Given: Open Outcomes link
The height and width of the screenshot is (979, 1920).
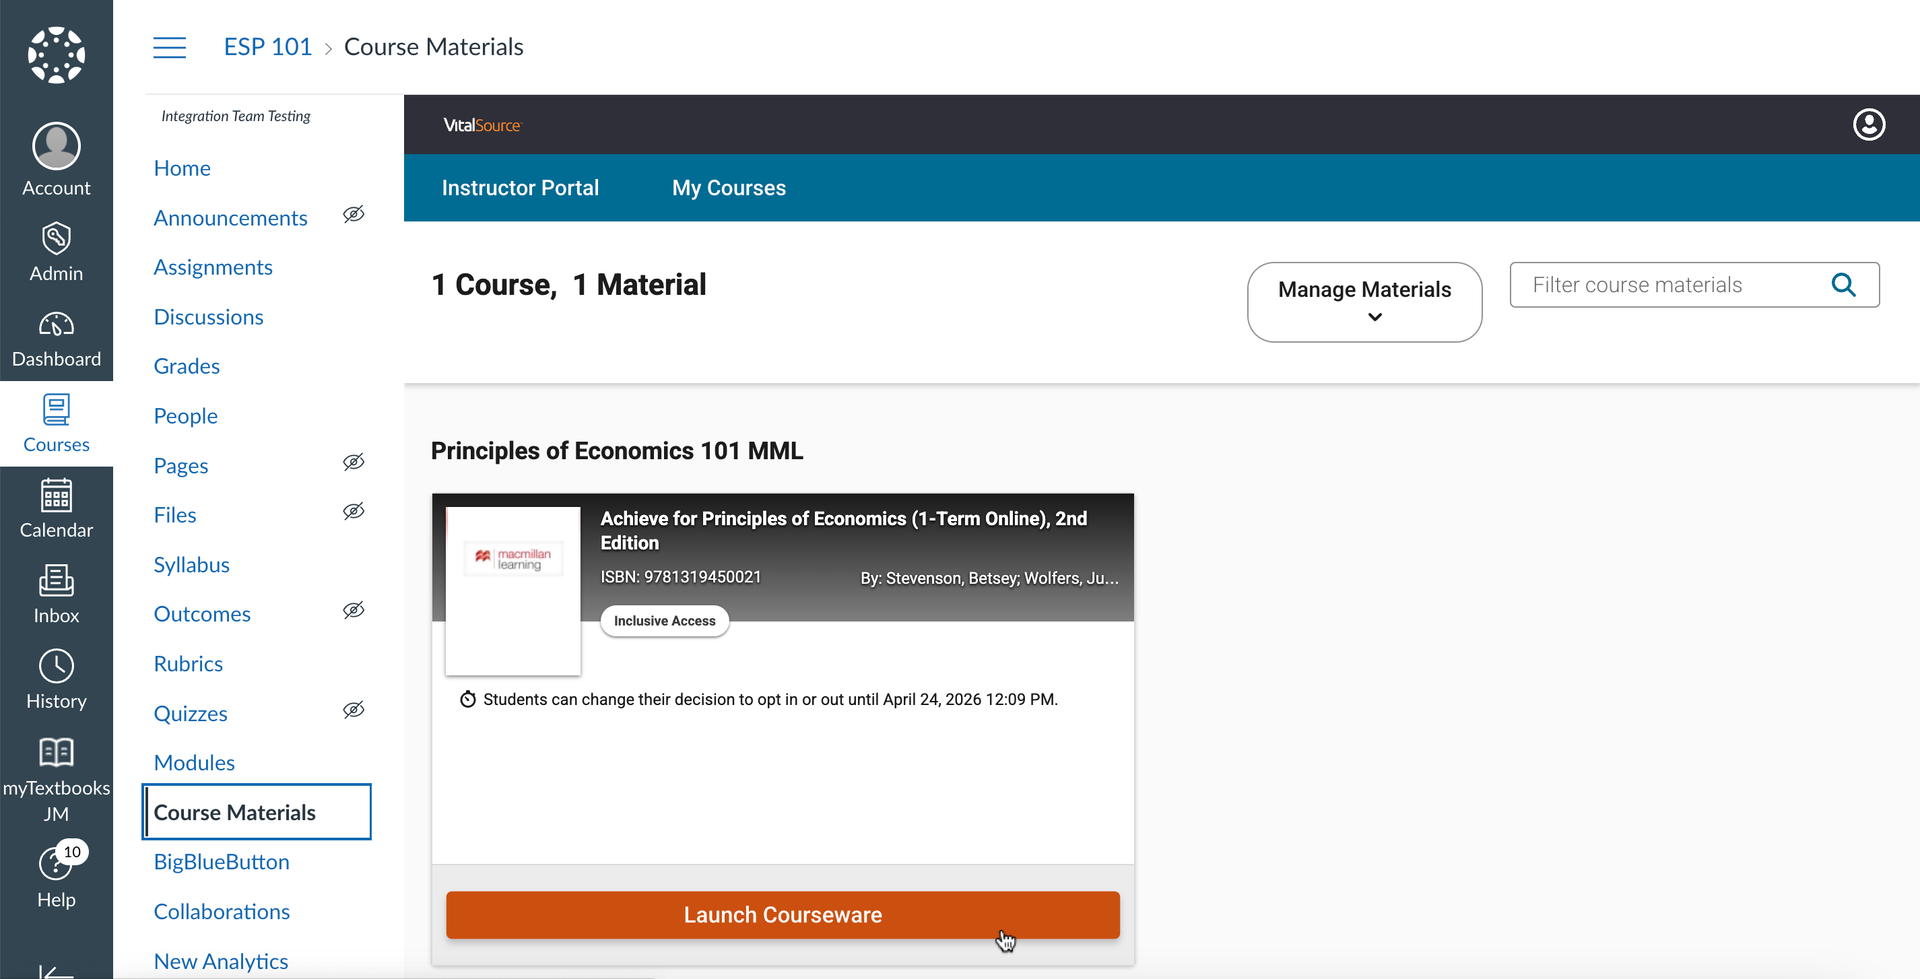Looking at the screenshot, I should 202,614.
